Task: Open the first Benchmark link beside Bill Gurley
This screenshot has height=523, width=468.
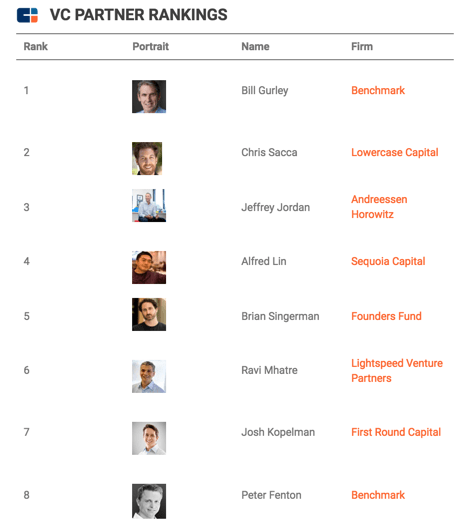Action: tap(378, 90)
